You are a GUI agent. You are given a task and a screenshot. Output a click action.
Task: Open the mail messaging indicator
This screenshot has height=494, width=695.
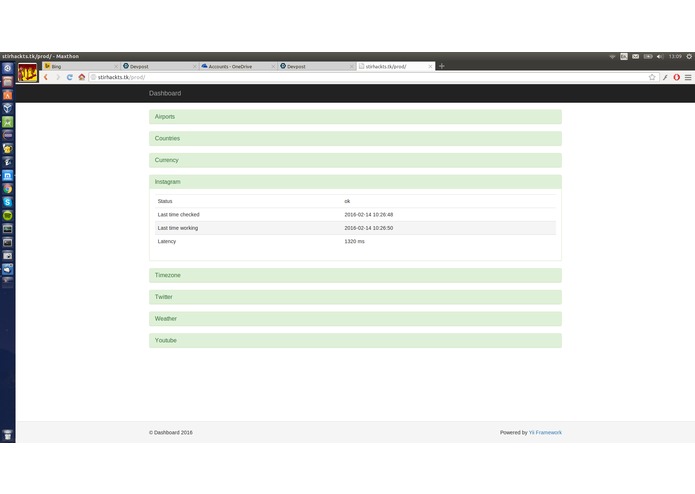pyautogui.click(x=636, y=56)
